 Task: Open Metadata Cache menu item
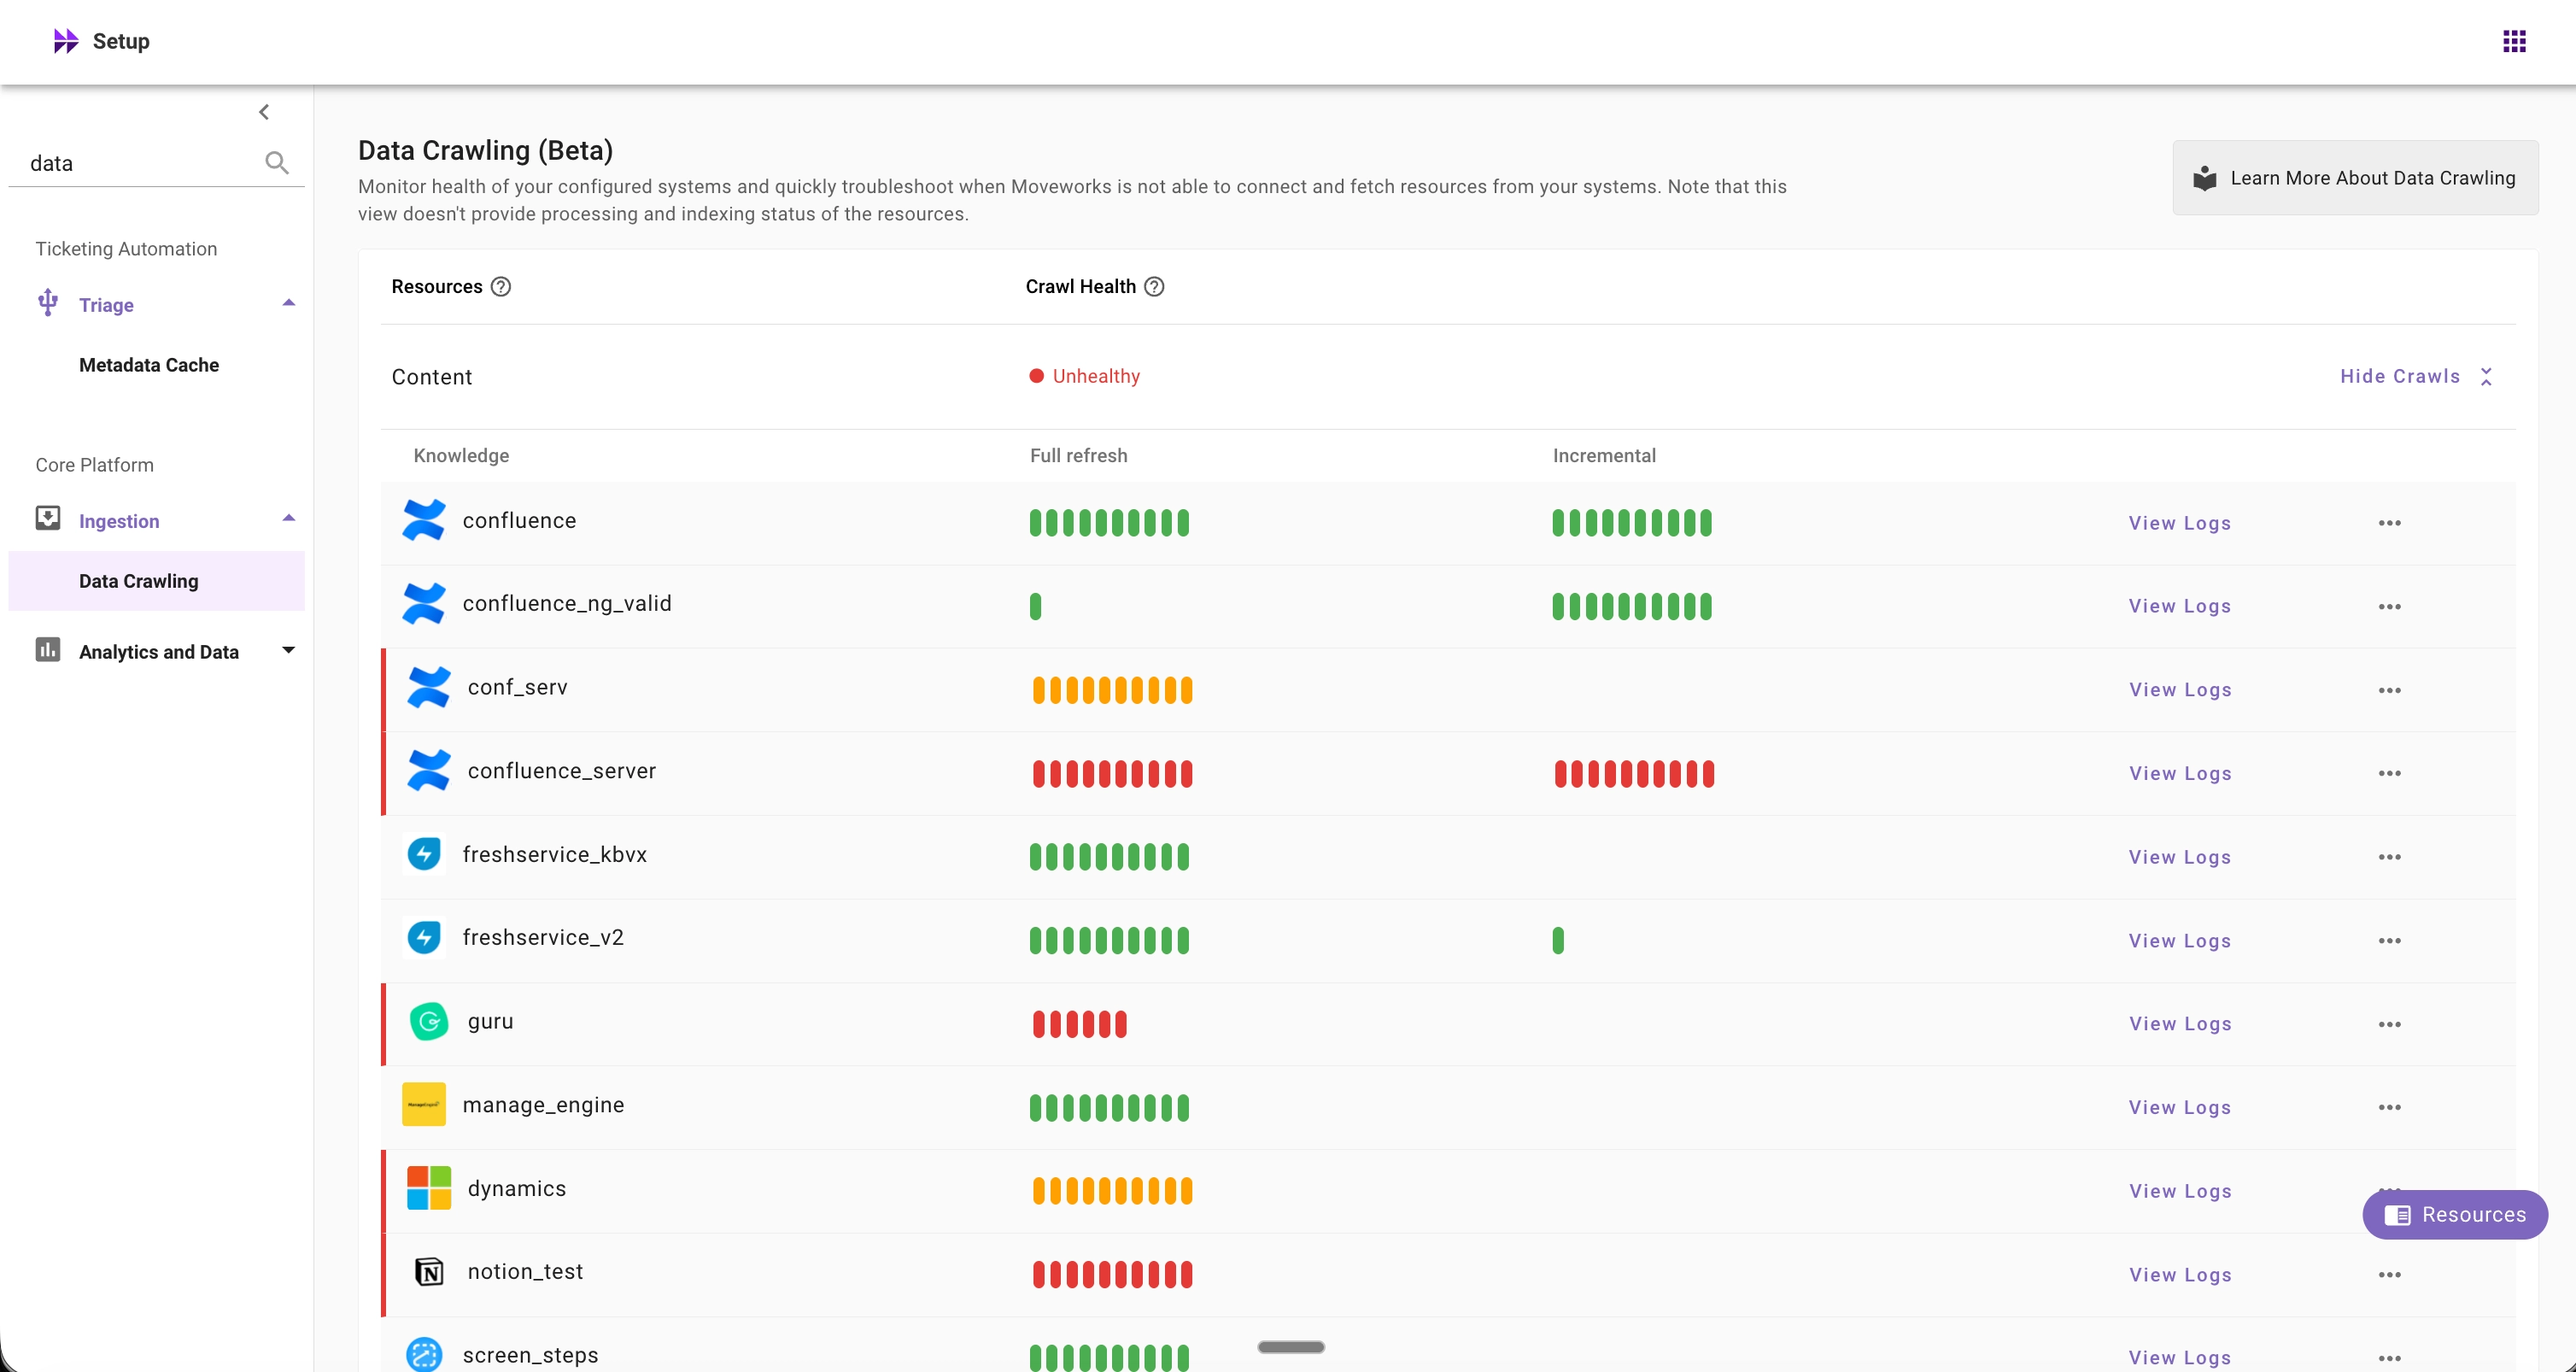149,365
